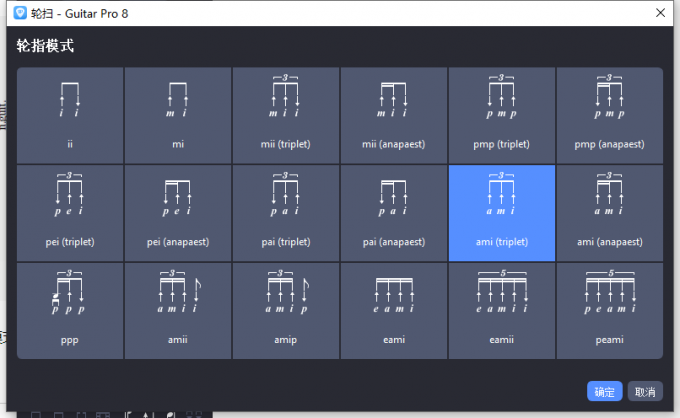Select the amii pattern tile

coord(178,311)
